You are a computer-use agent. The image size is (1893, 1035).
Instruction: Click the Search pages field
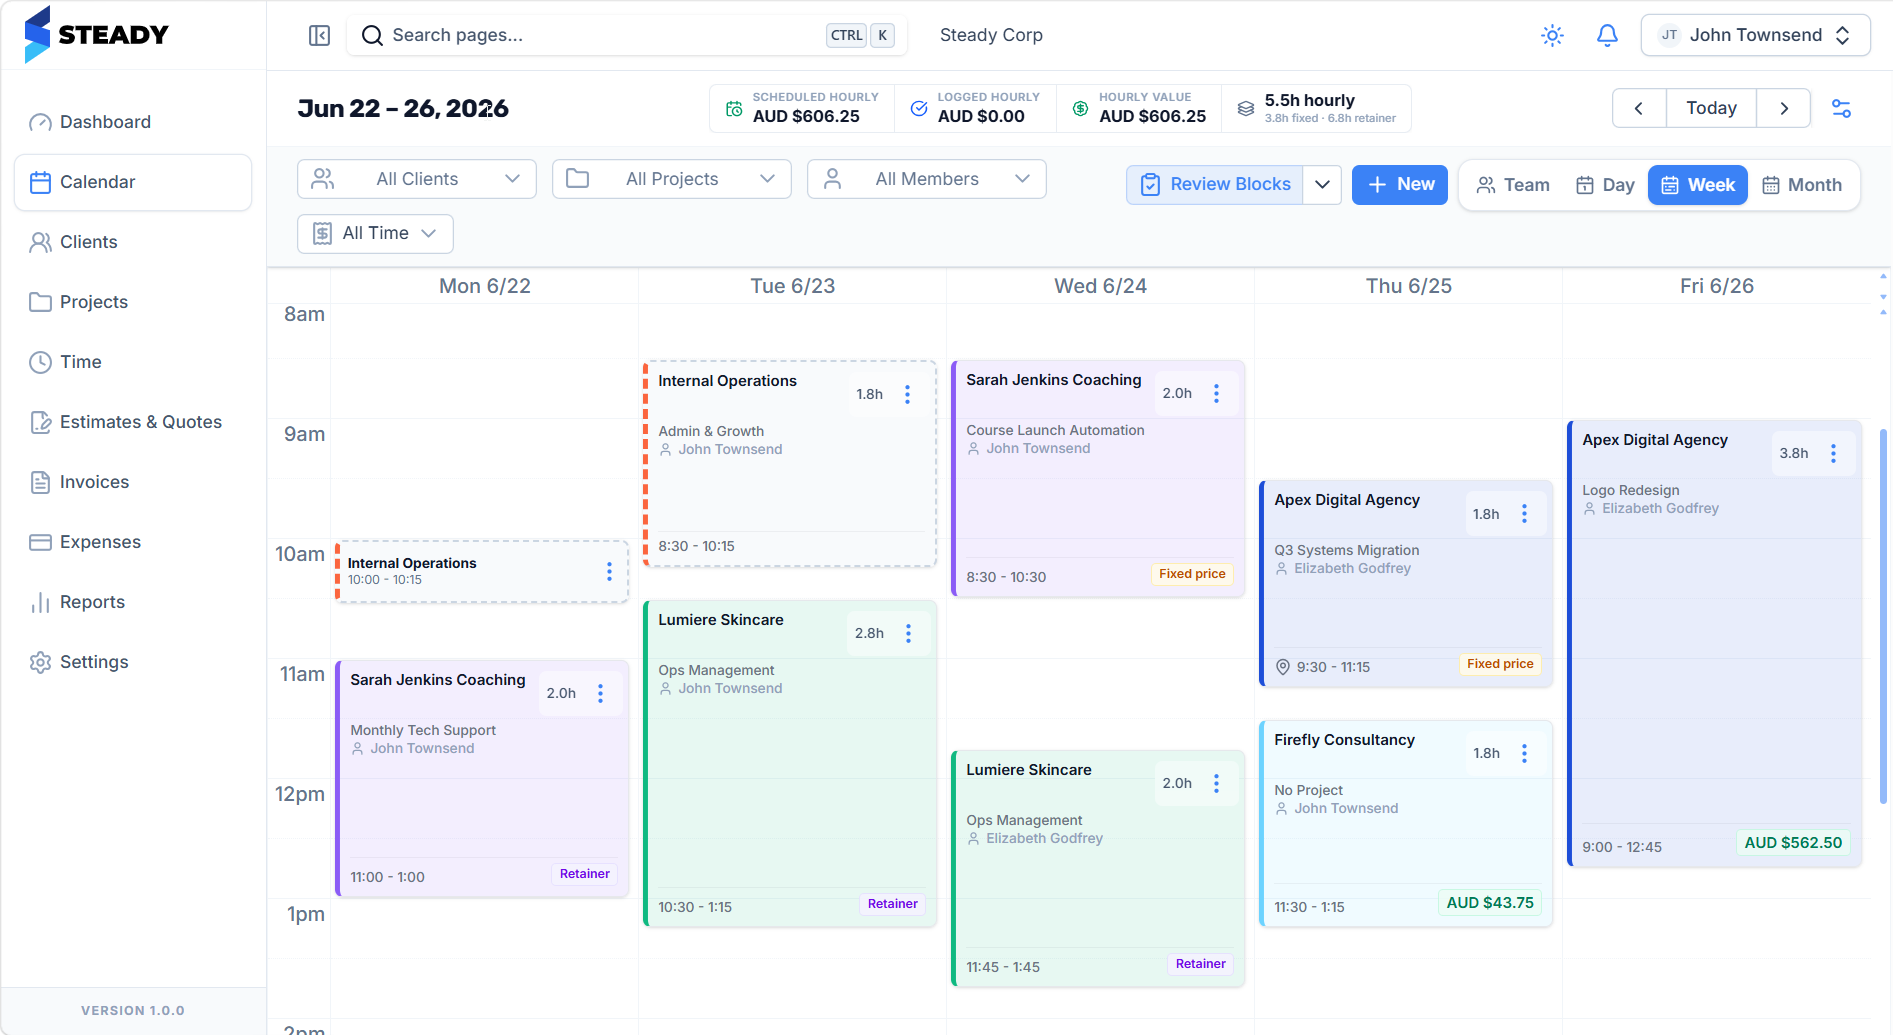click(x=627, y=35)
